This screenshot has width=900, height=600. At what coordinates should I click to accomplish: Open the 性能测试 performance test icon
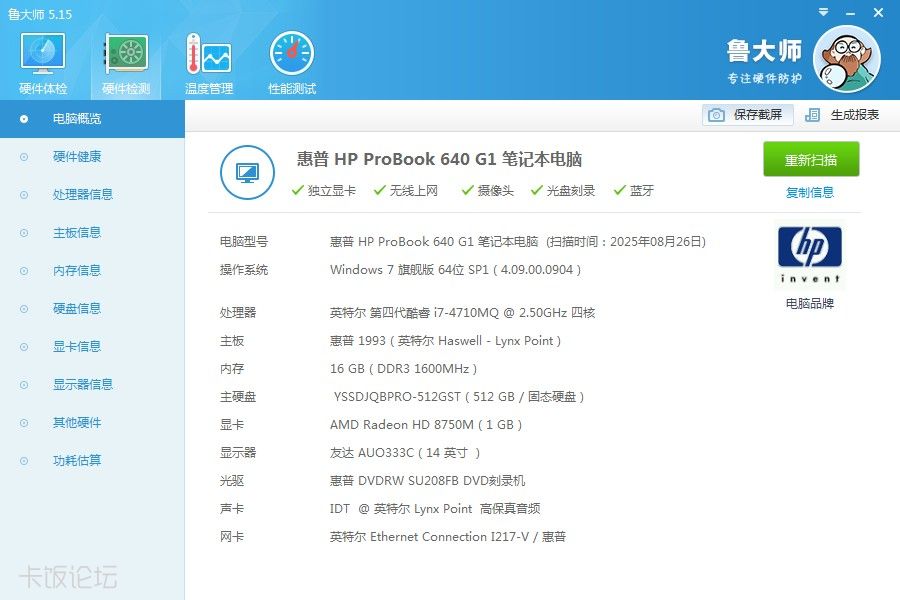pos(292,56)
